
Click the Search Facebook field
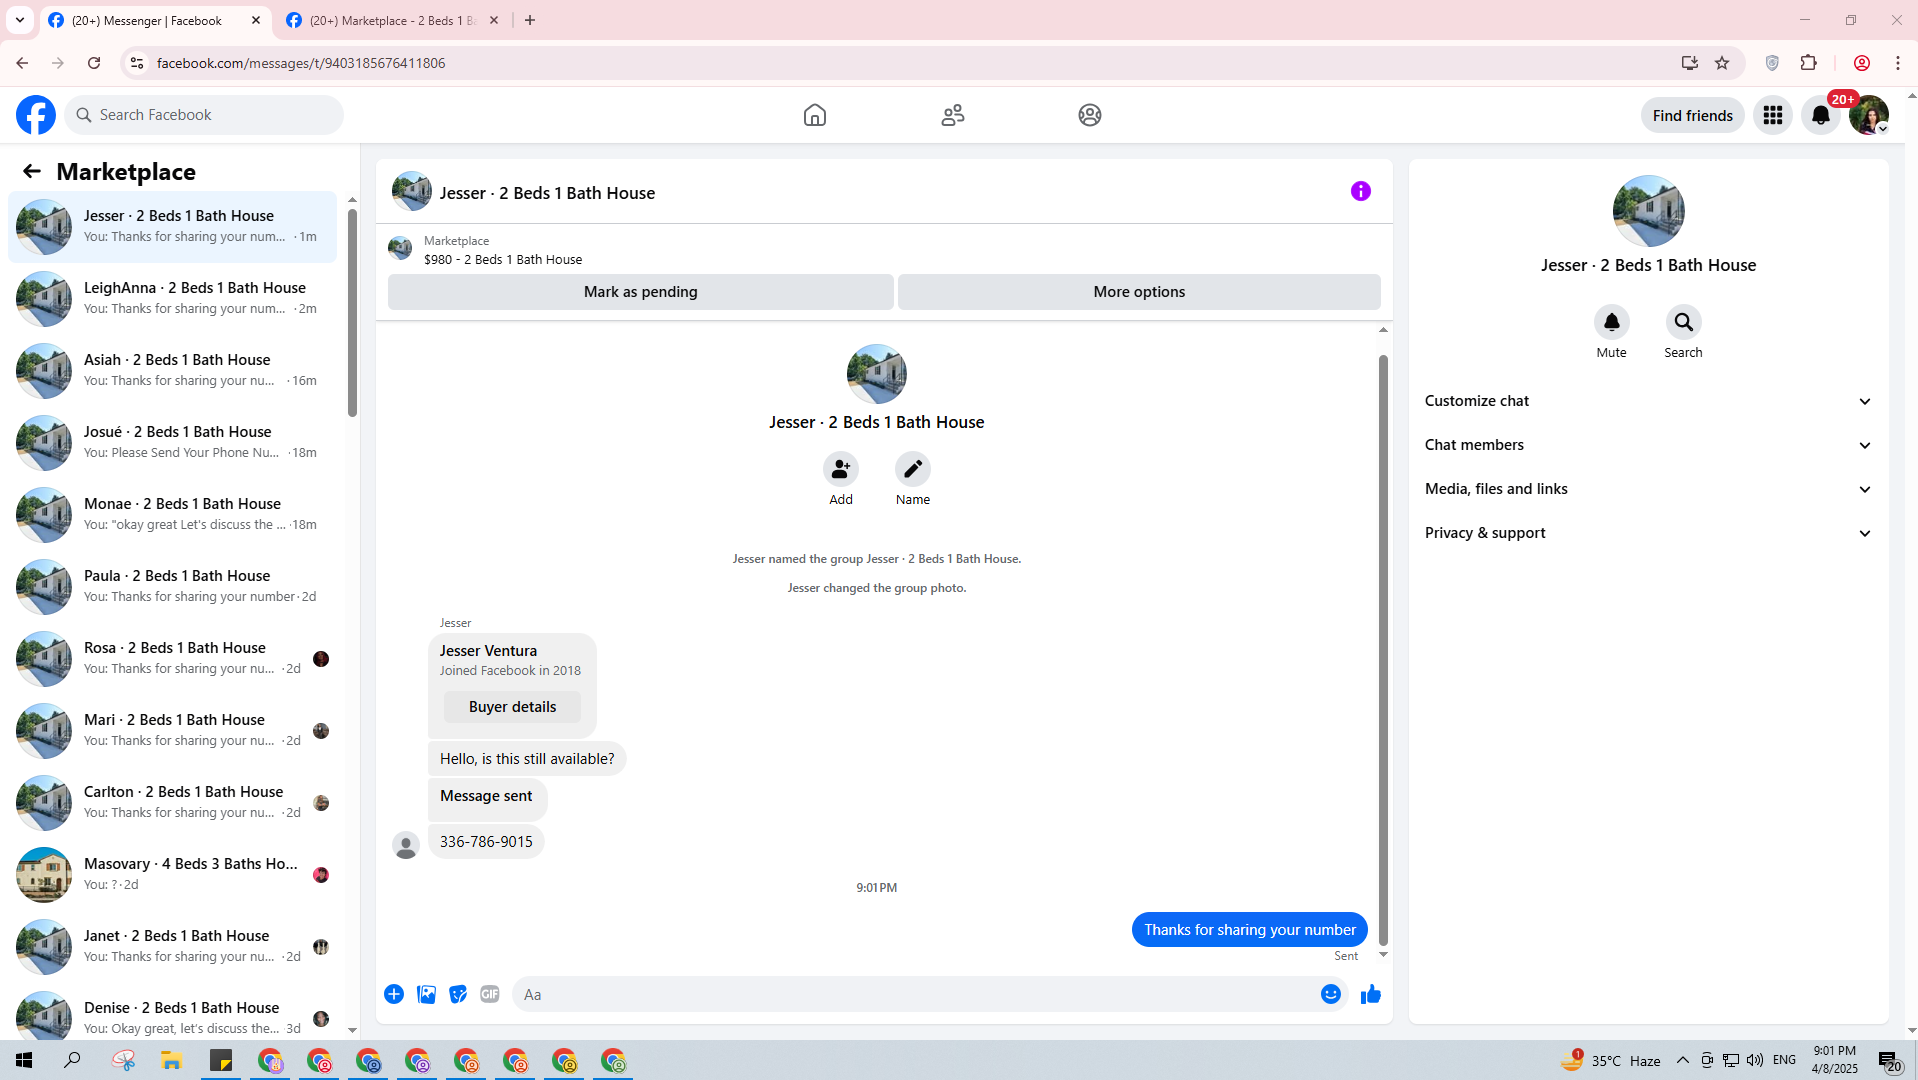205,115
